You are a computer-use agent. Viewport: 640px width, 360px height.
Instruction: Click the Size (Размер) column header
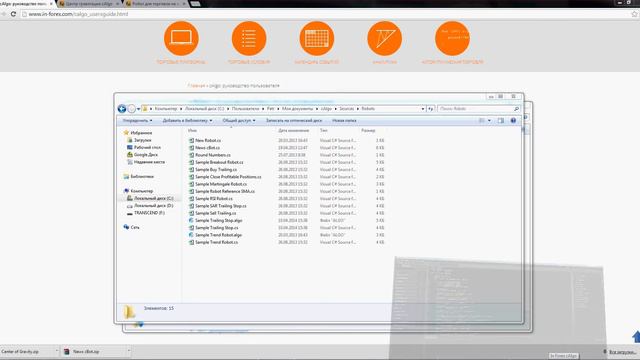368,131
